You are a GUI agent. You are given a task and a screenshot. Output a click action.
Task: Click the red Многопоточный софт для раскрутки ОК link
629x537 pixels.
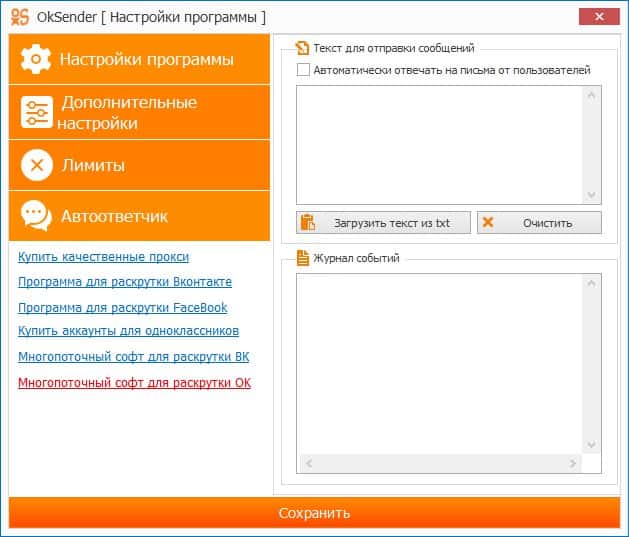(x=134, y=383)
